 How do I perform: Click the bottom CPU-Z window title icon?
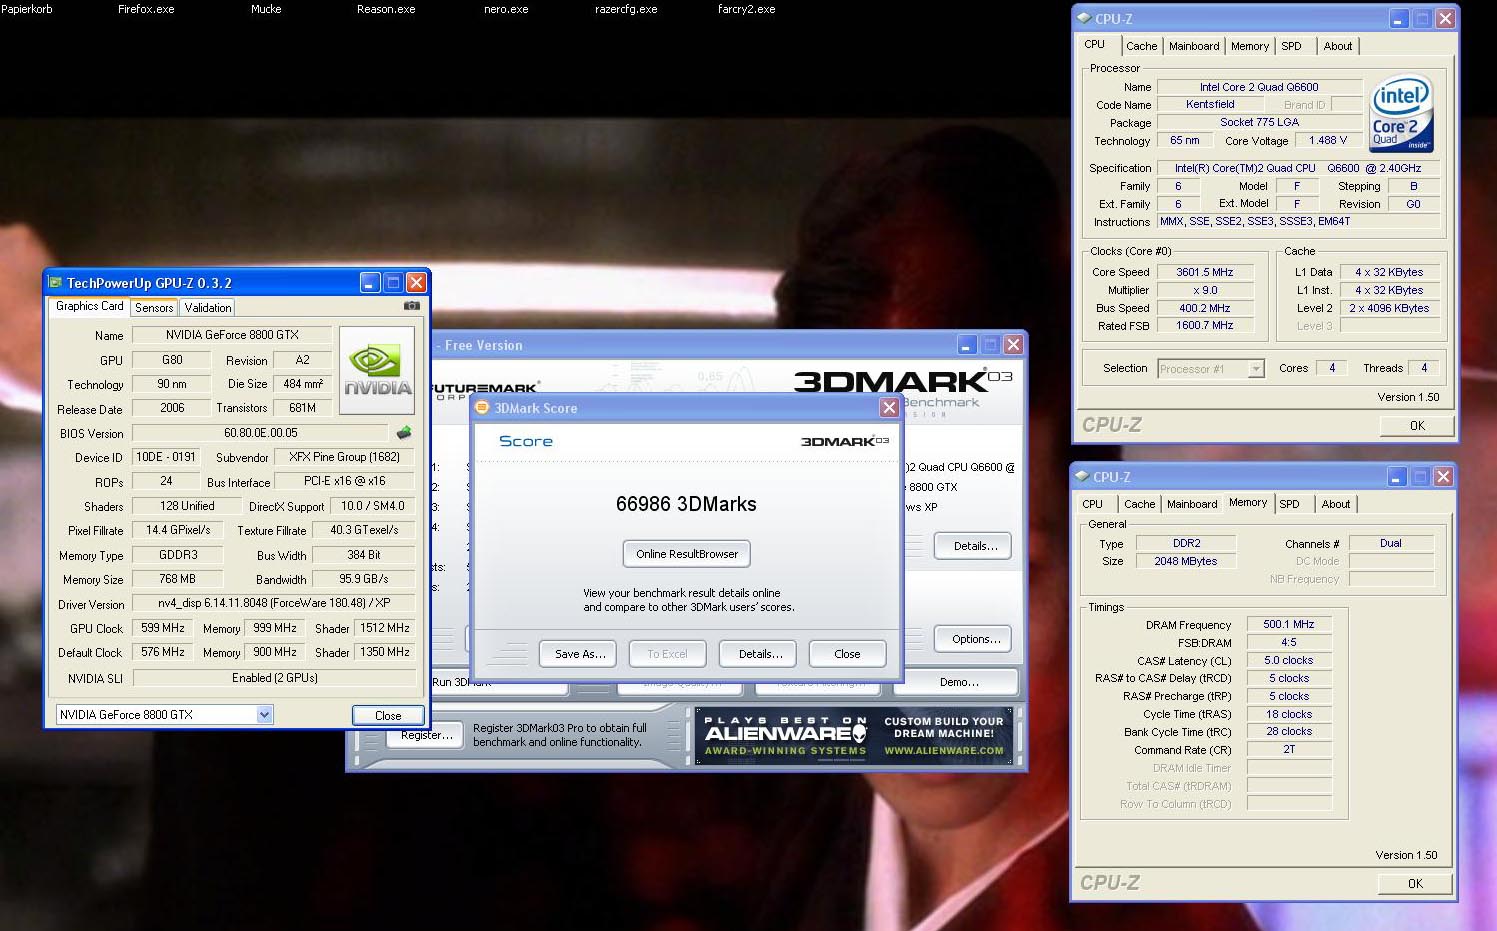[x=1082, y=477]
